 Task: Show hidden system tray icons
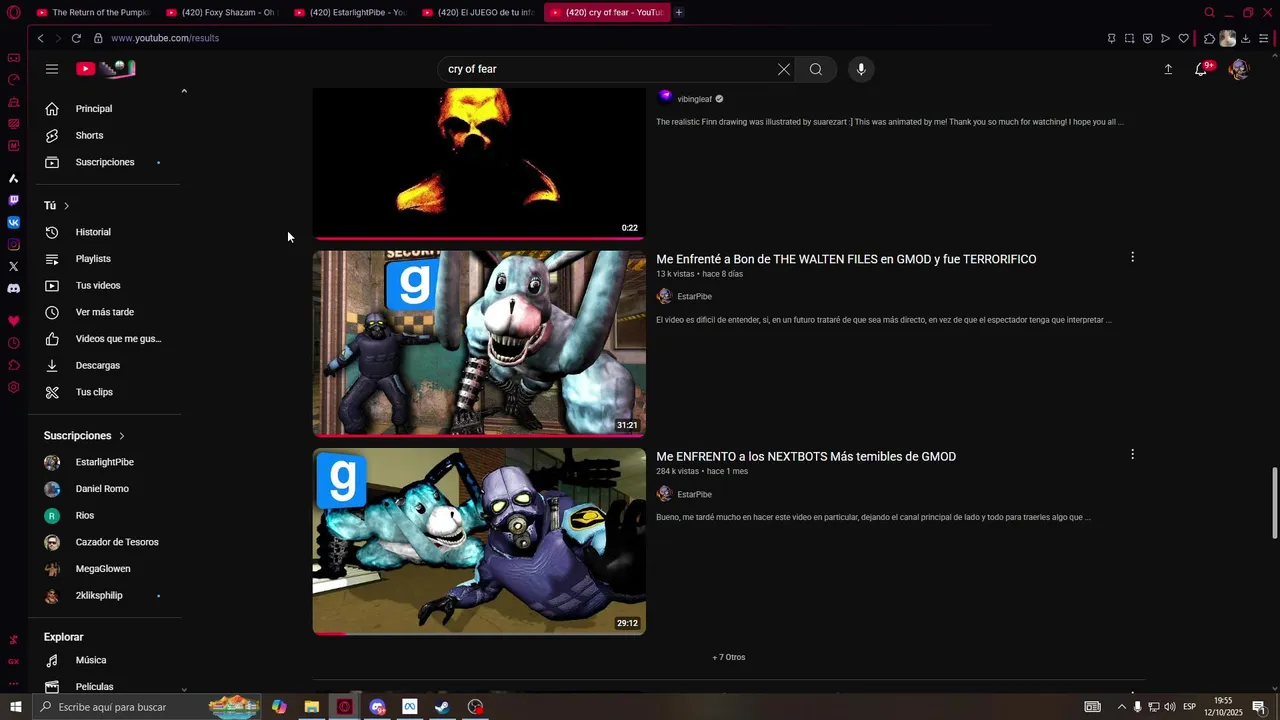pyautogui.click(x=1121, y=707)
